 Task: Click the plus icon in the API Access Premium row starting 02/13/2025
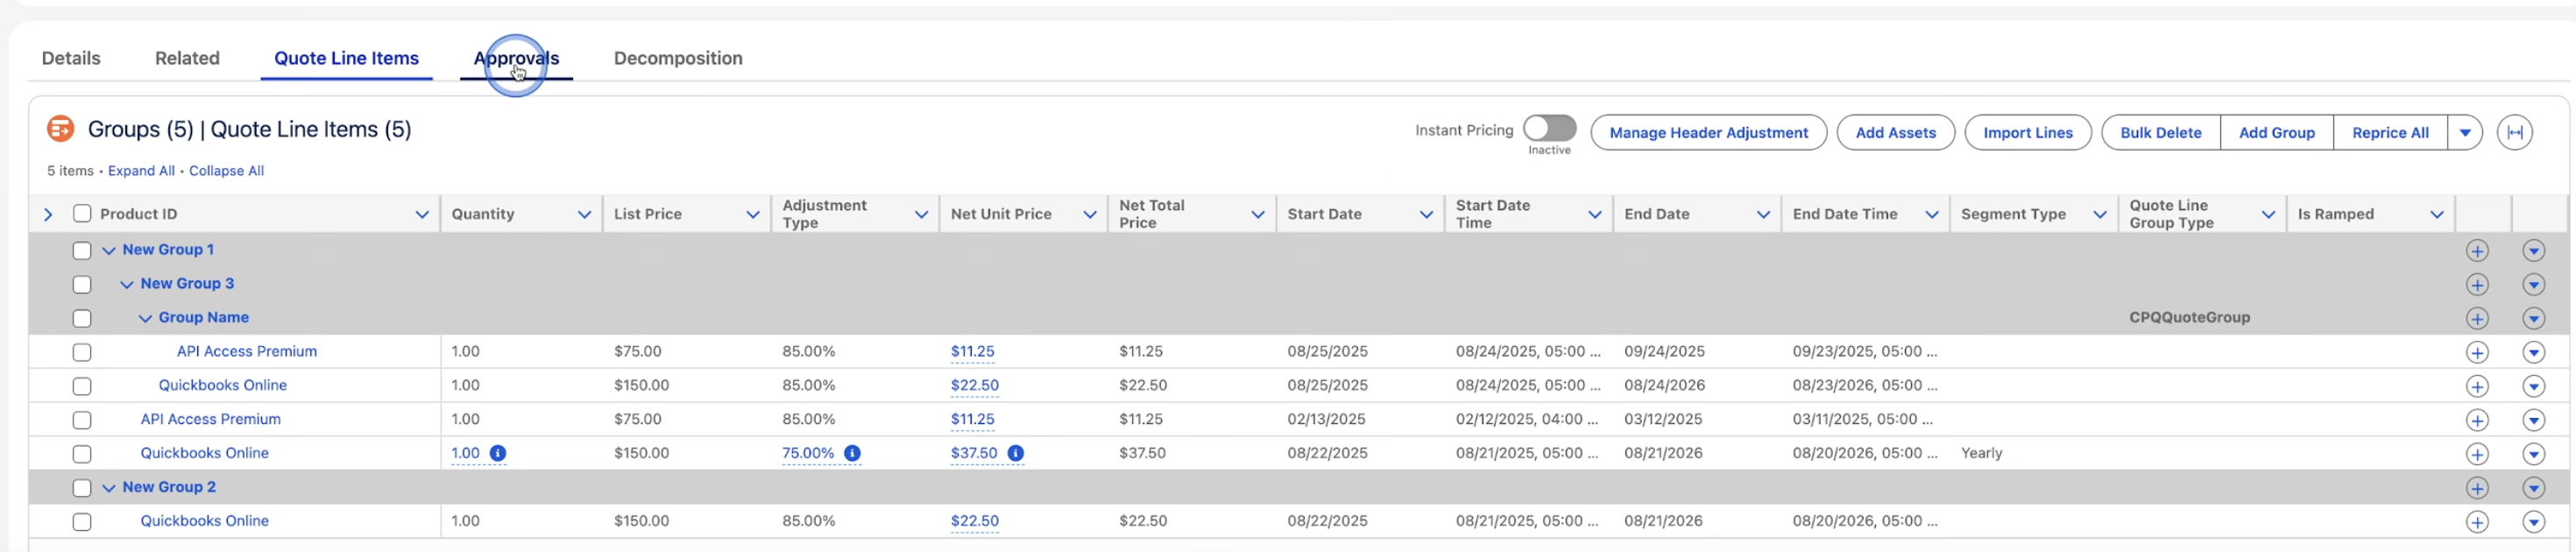2477,420
